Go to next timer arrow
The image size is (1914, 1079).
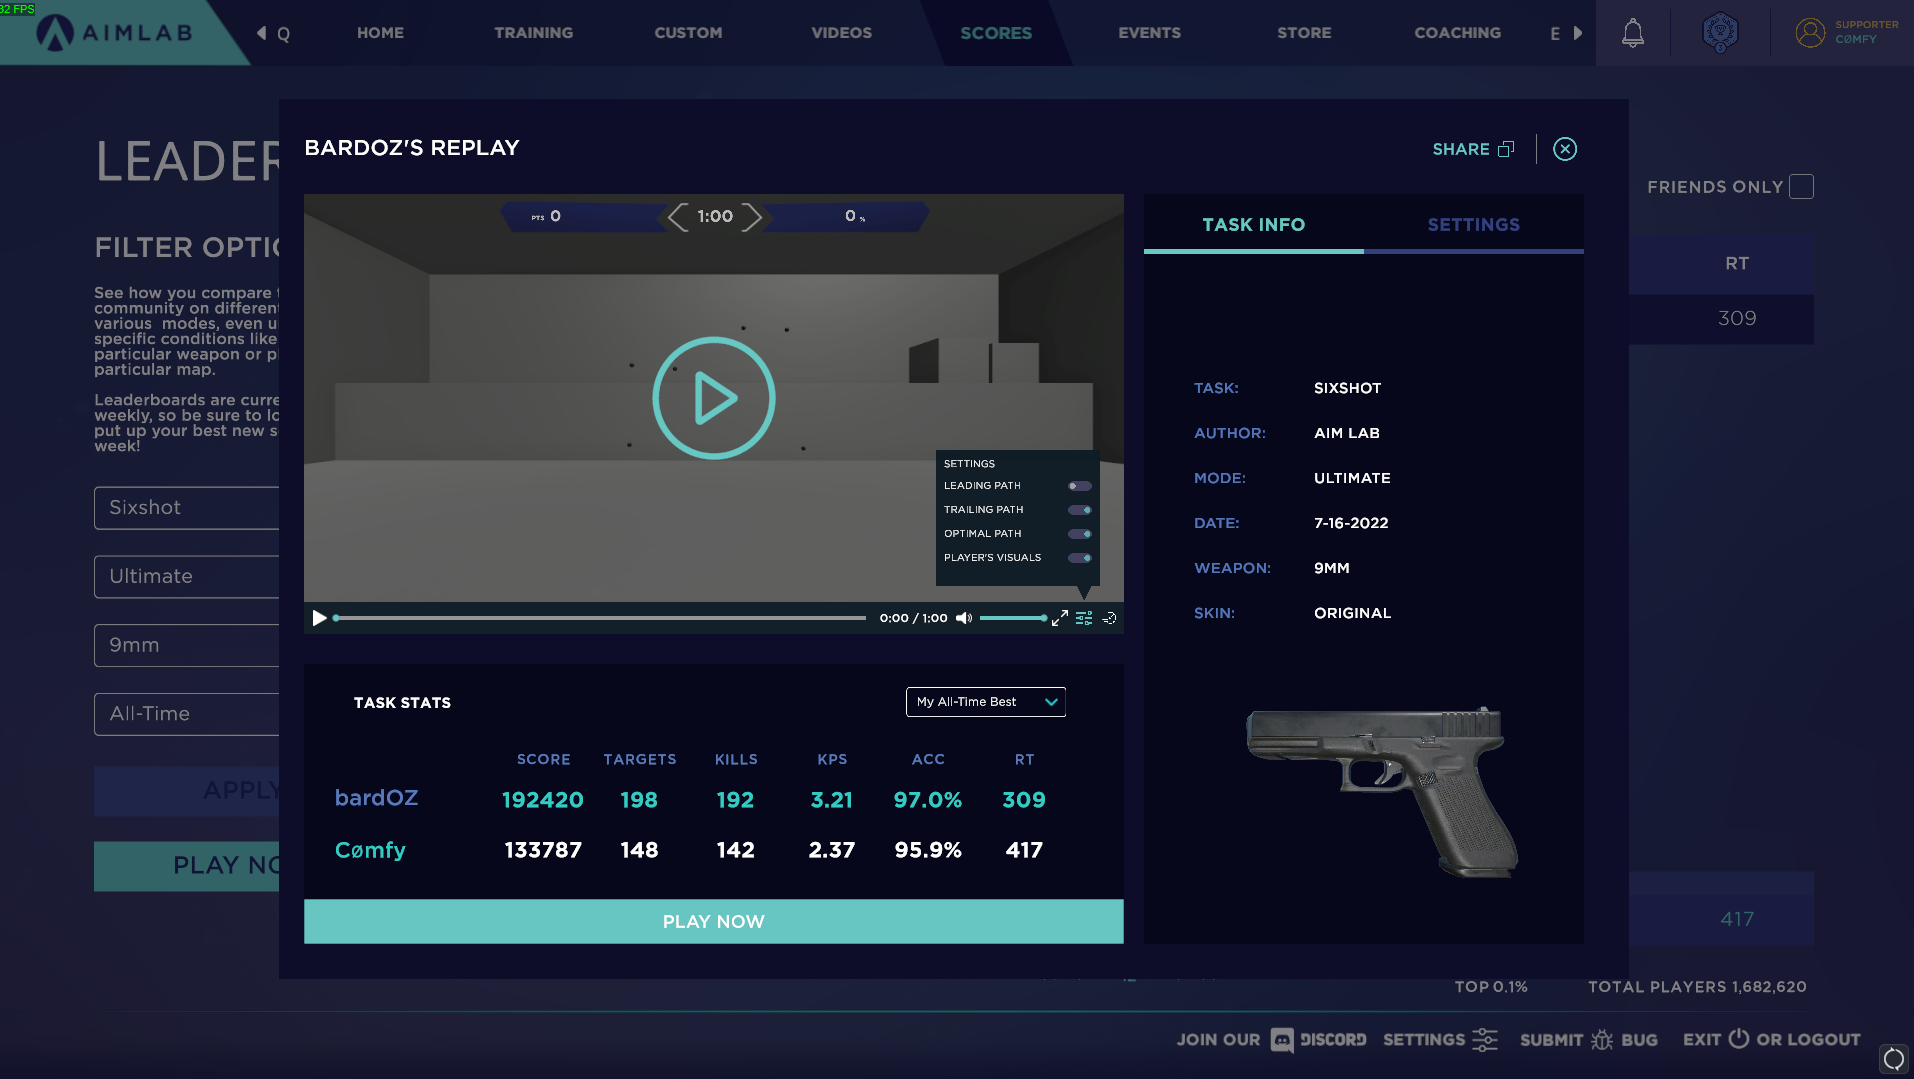(752, 216)
